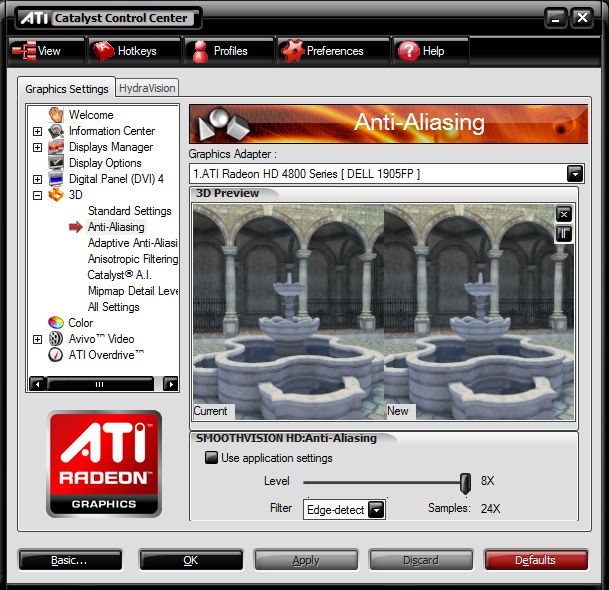The width and height of the screenshot is (609, 590).
Task: Click the New preview image
Action: [x=479, y=312]
